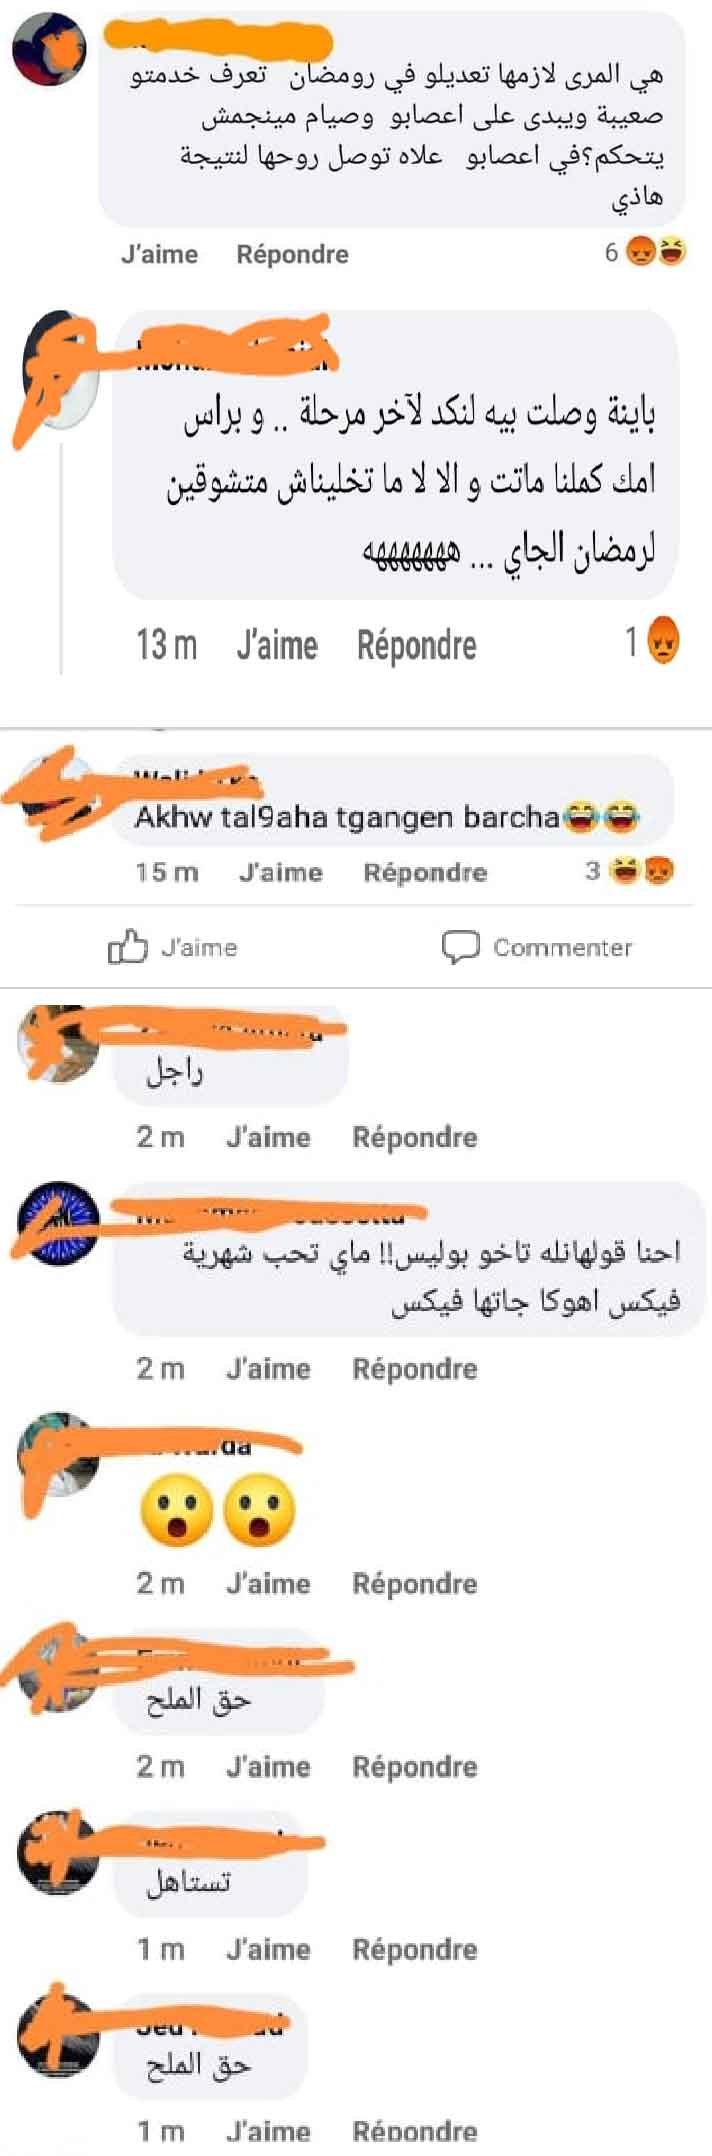
Task: Like the راجل comment
Action: [x=268, y=1137]
